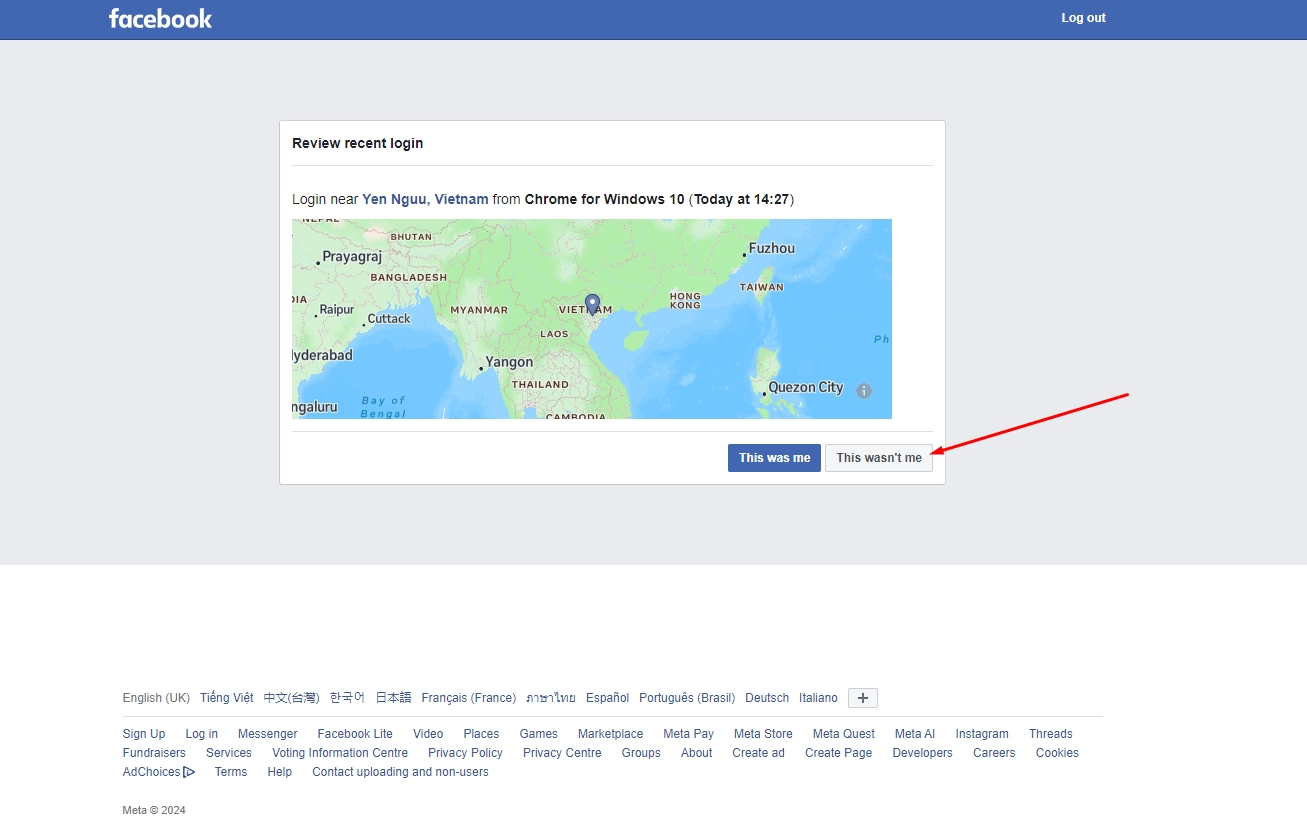The height and width of the screenshot is (824, 1307).
Task: Confirm with This was me button
Action: [x=774, y=458]
